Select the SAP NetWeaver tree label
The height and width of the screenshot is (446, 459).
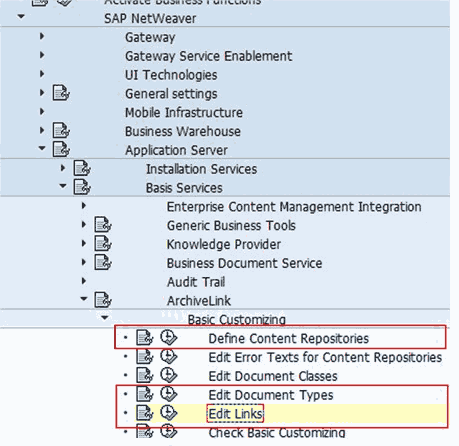tap(150, 19)
